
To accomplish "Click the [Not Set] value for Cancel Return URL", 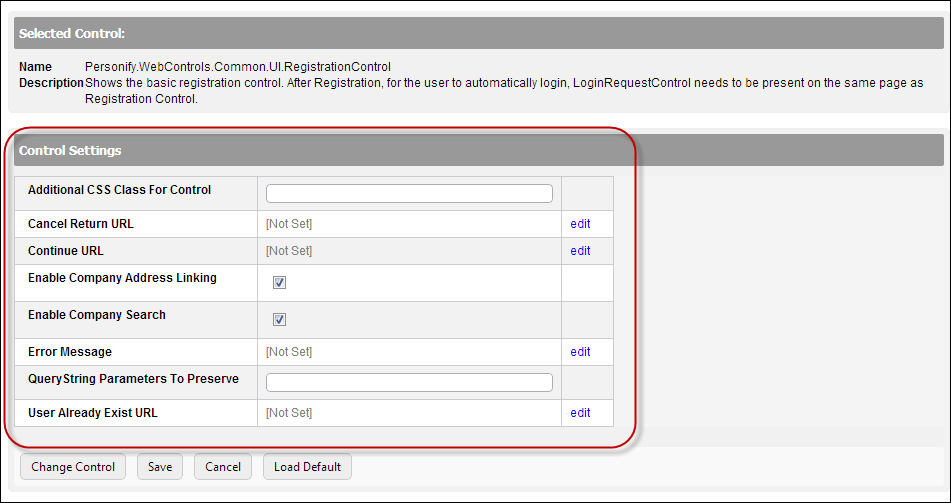I will pos(289,224).
